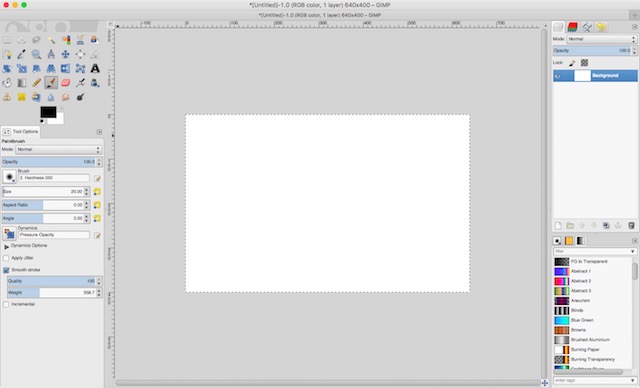Select the Airbrush tool
This screenshot has width=640, height=388.
coord(80,83)
